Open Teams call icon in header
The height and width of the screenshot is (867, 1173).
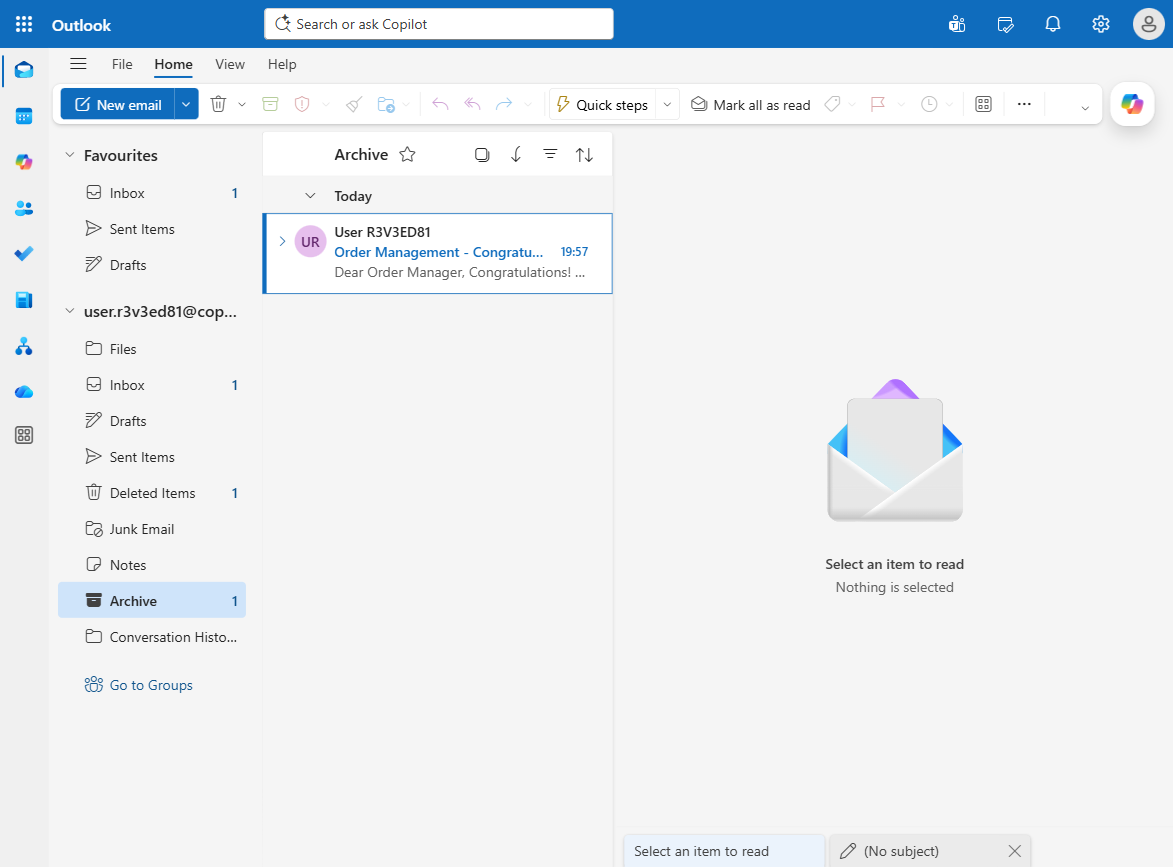pyautogui.click(x=957, y=25)
